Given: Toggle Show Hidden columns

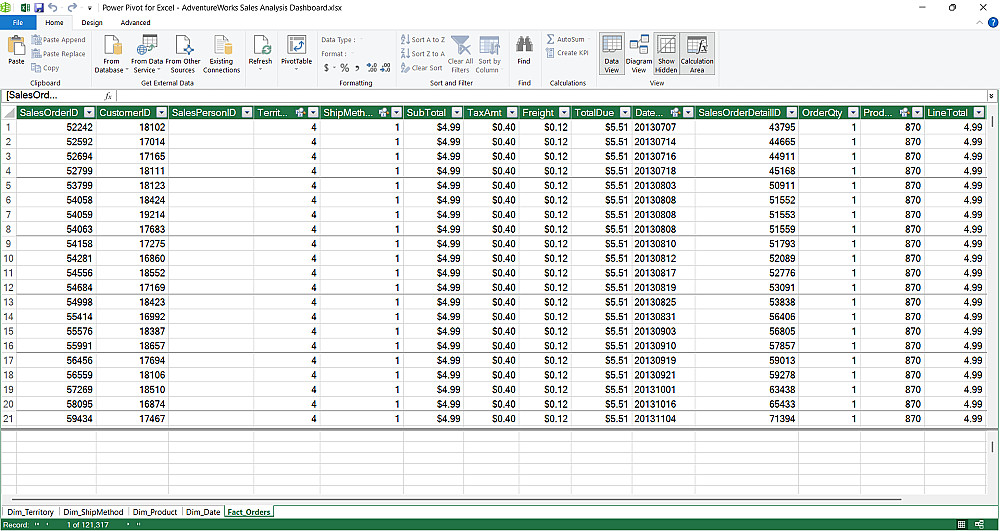Looking at the screenshot, I should pos(666,54).
